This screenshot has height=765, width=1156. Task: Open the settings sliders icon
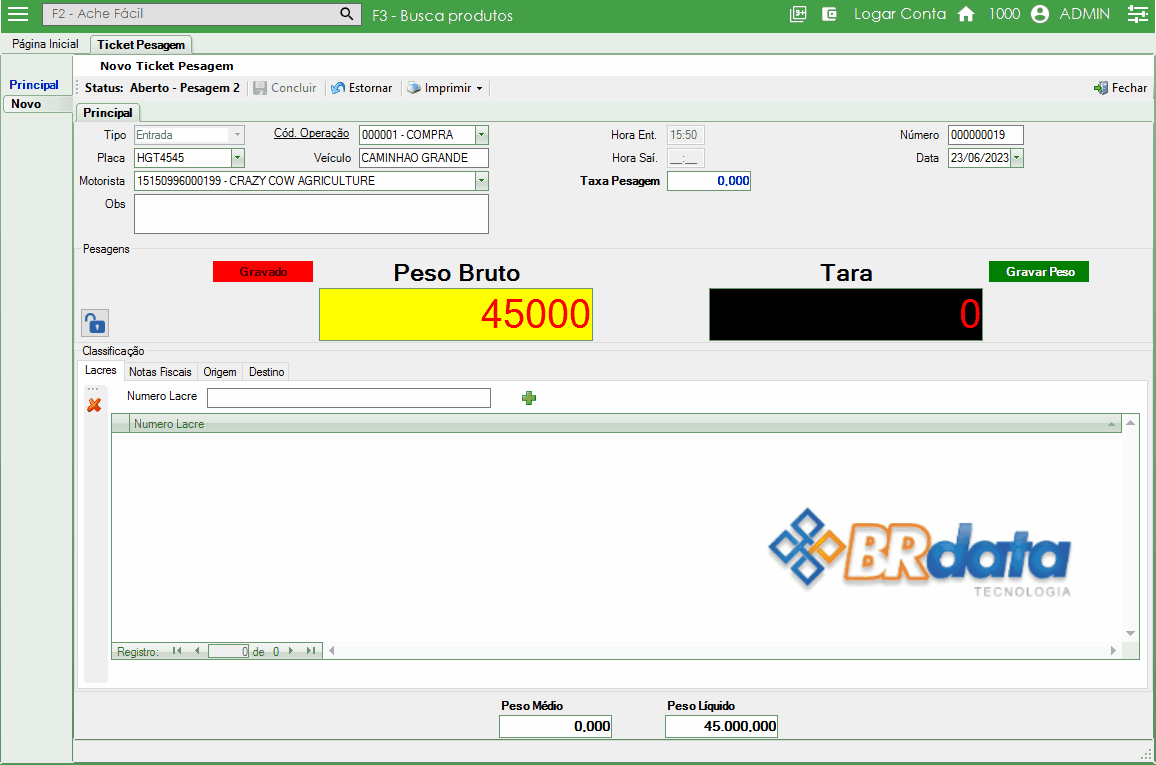1137,14
